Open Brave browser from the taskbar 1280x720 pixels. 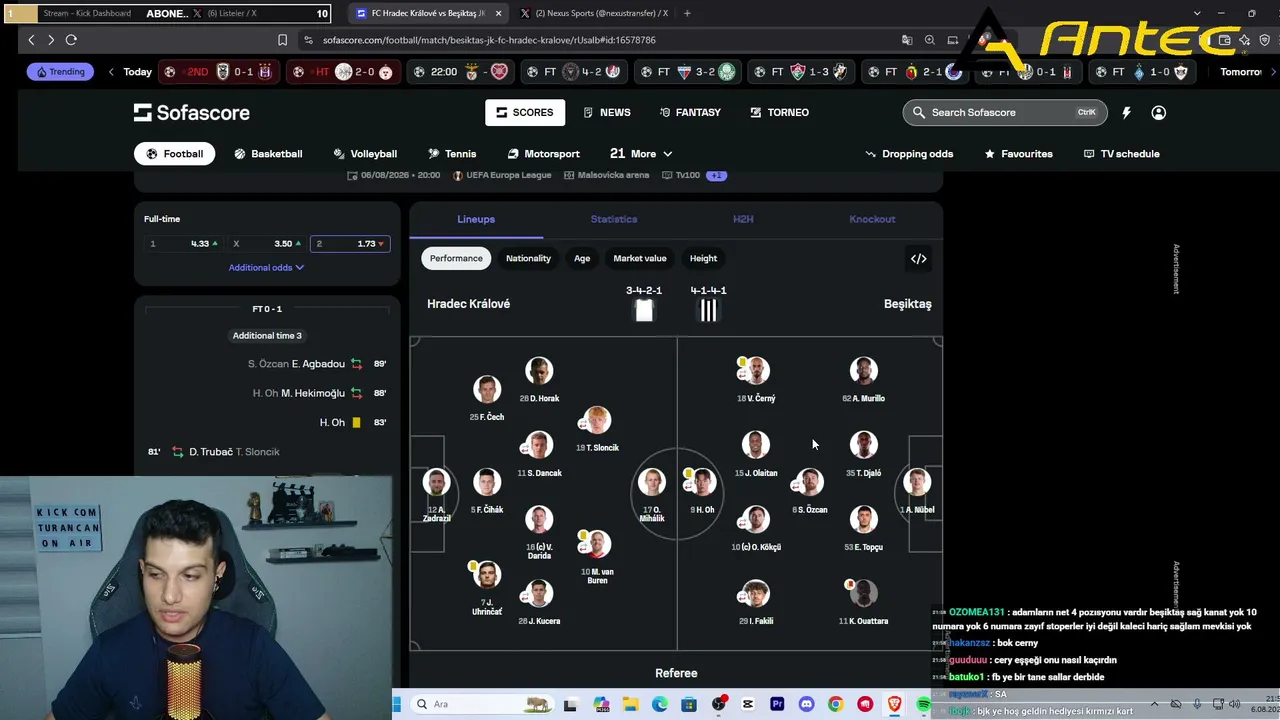click(x=894, y=704)
